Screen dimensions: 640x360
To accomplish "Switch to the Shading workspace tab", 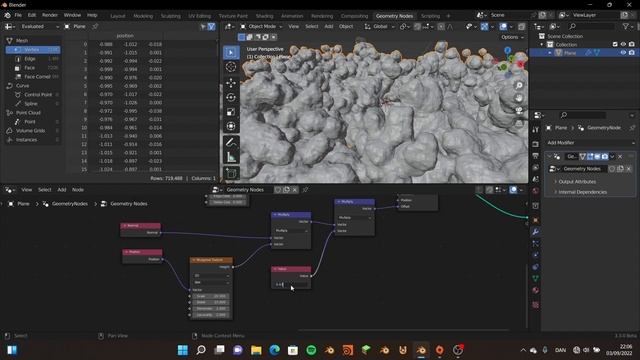I will (x=264, y=16).
